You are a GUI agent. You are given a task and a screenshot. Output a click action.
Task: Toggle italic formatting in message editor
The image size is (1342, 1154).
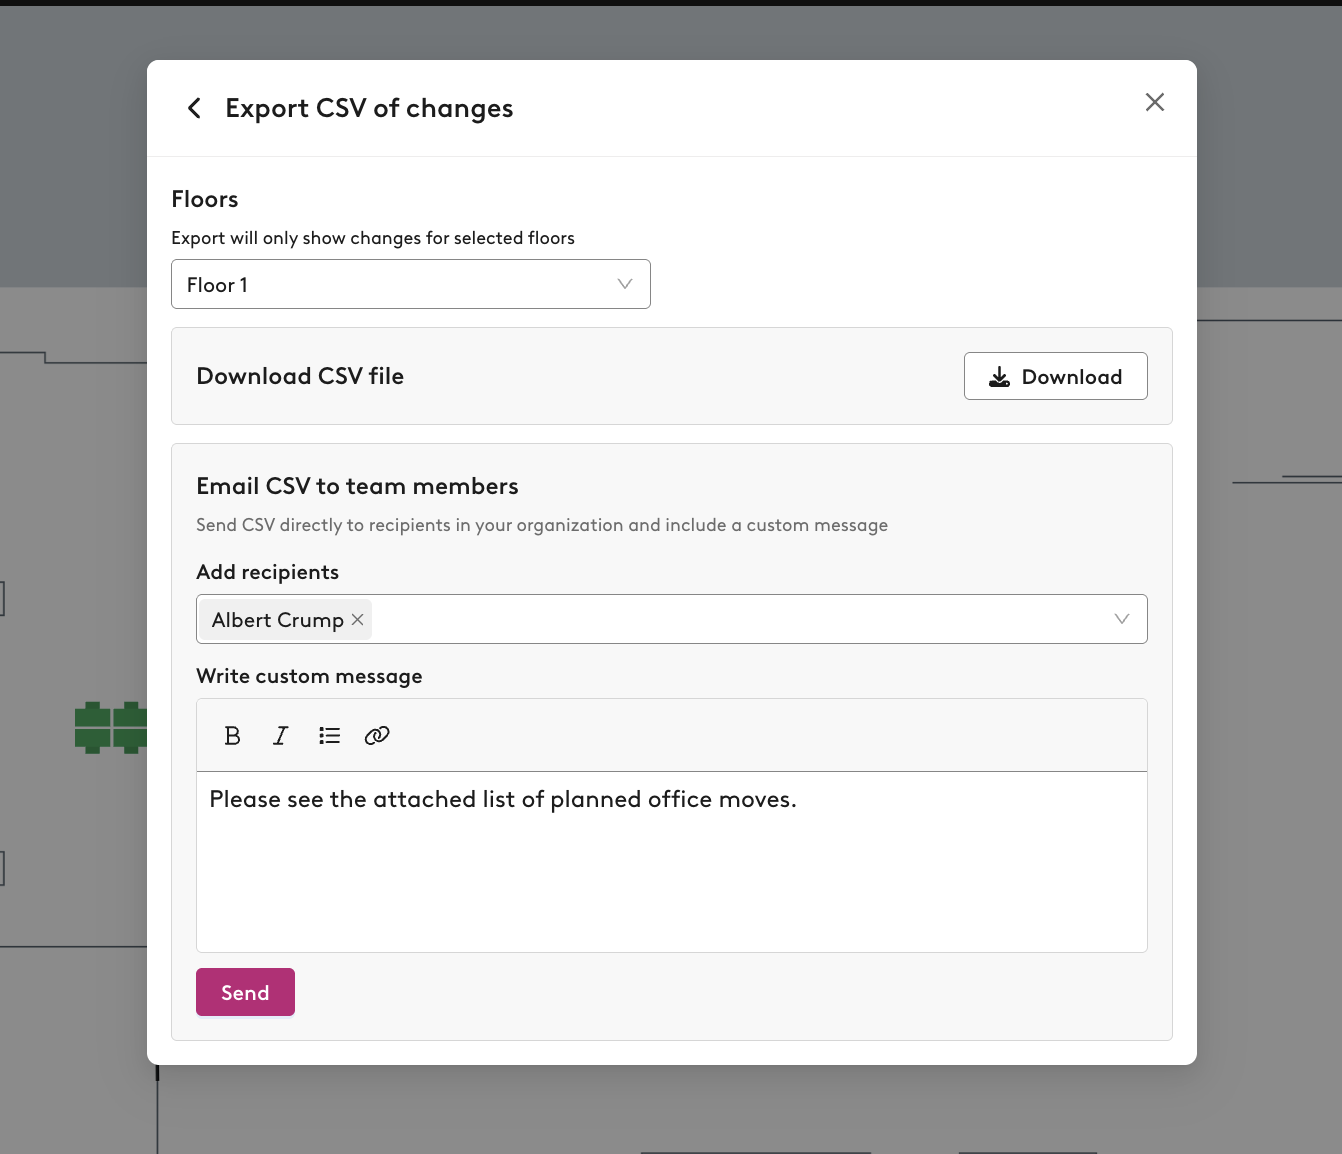coord(281,736)
